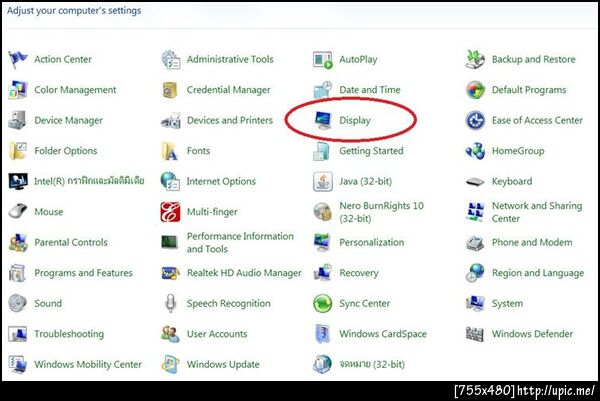Click the Mouse icon
Screen dimensions: 600x401
tap(18, 212)
